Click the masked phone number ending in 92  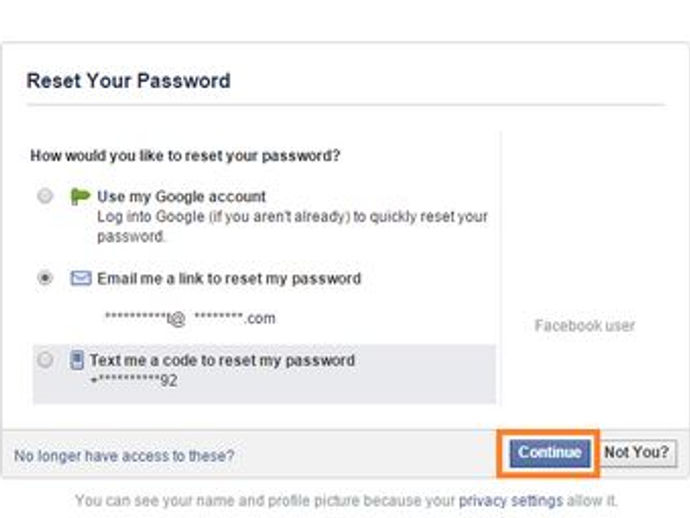click(x=134, y=380)
